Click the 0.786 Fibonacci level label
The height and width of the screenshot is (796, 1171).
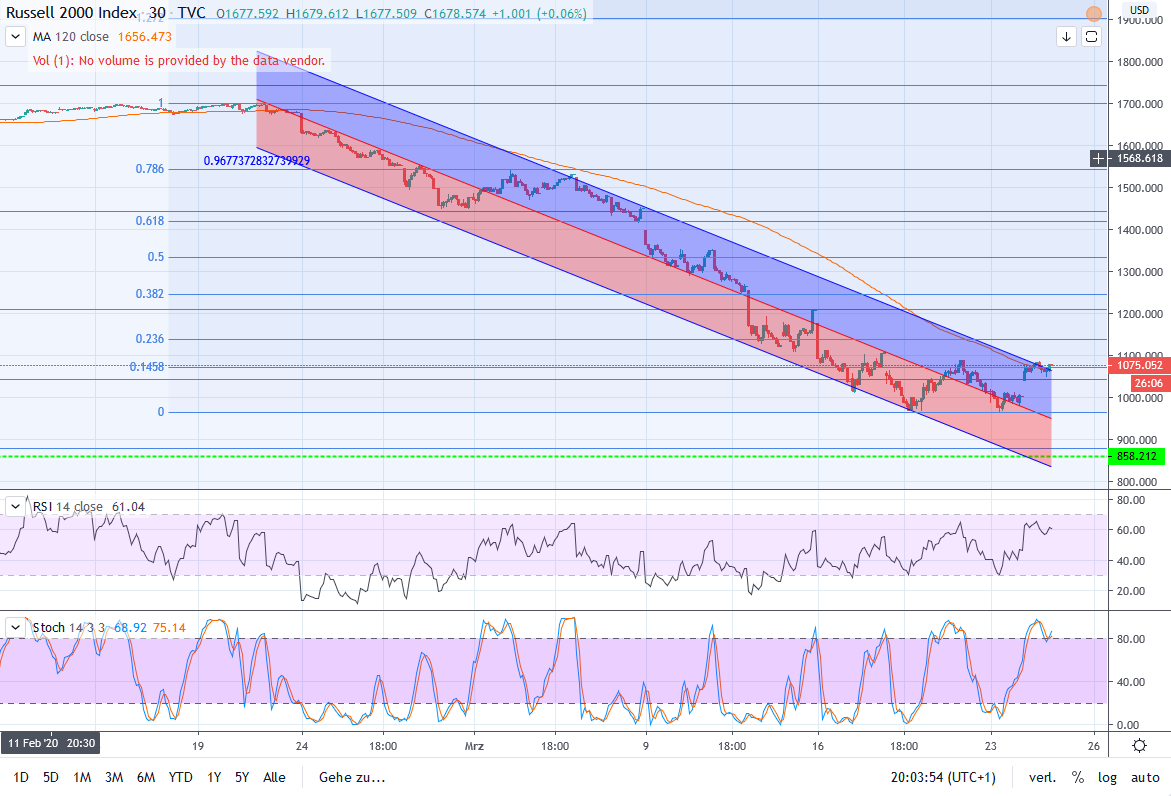point(149,169)
